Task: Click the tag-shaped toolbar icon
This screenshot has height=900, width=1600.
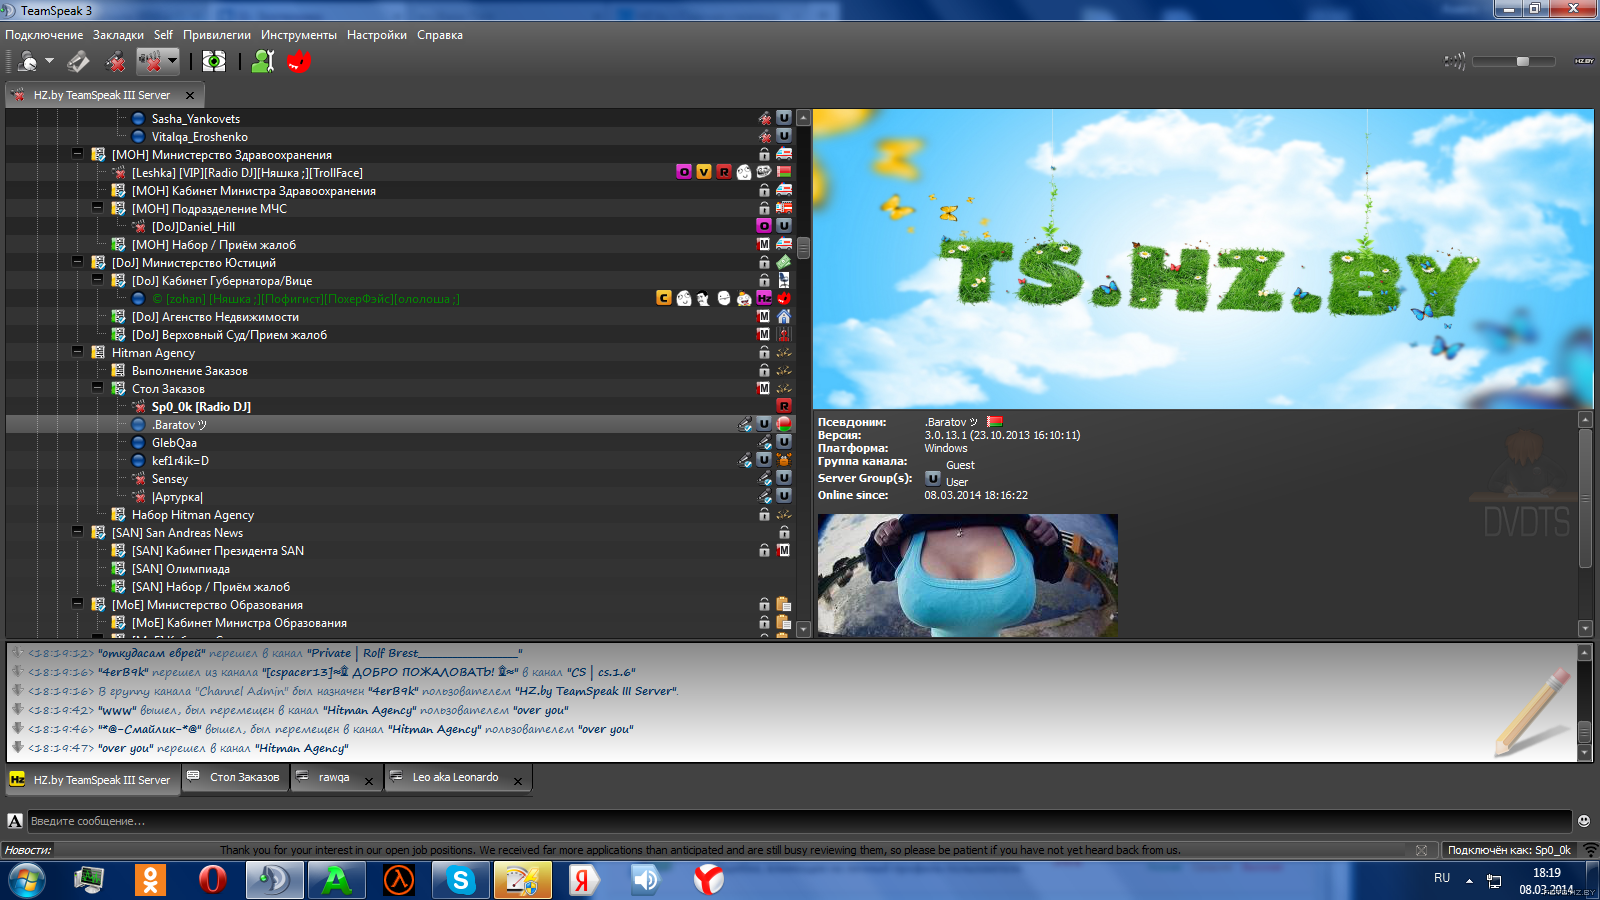Action: (x=78, y=62)
